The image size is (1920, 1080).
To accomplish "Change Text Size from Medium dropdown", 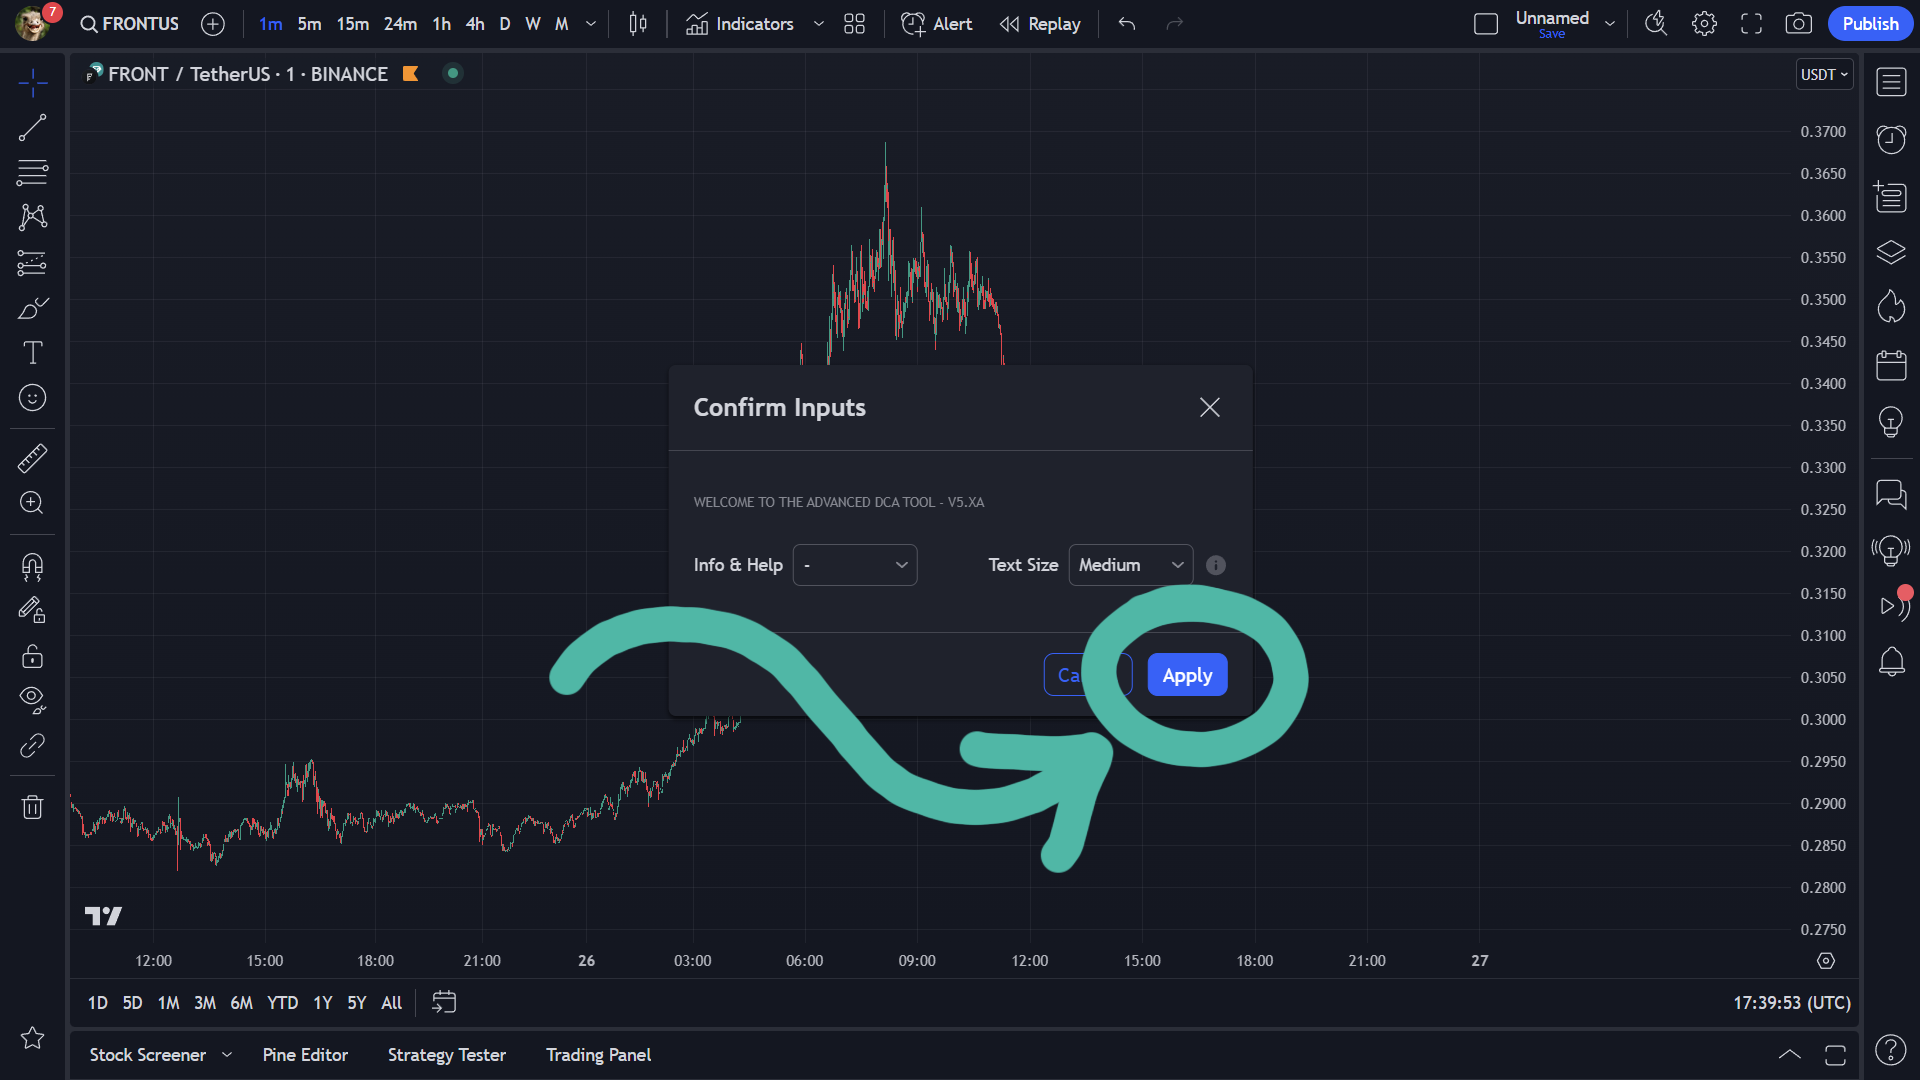I will tap(1130, 564).
